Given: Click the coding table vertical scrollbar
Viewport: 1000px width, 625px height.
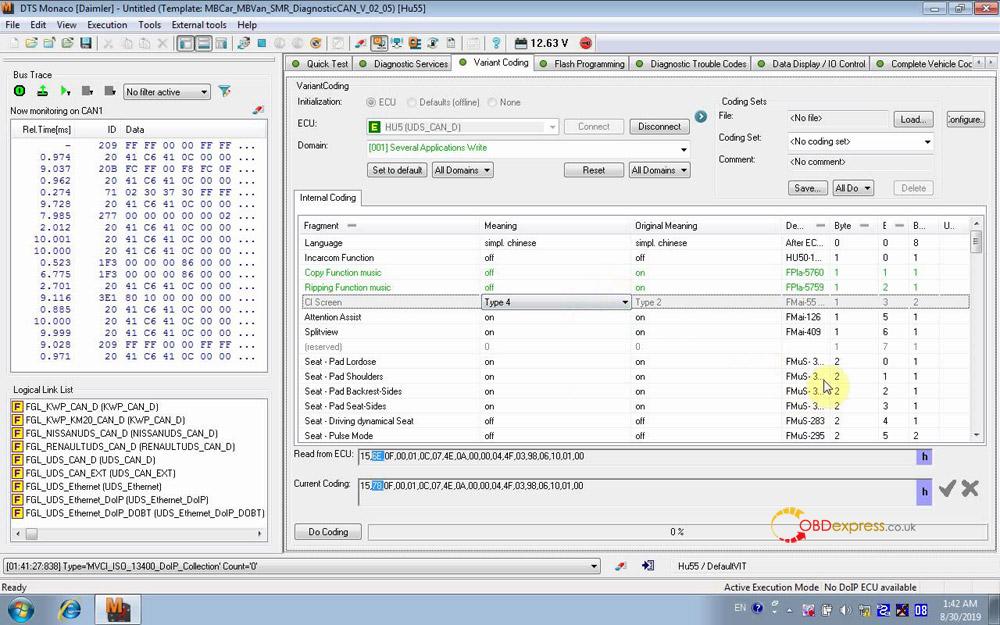Looking at the screenshot, I should pyautogui.click(x=976, y=330).
